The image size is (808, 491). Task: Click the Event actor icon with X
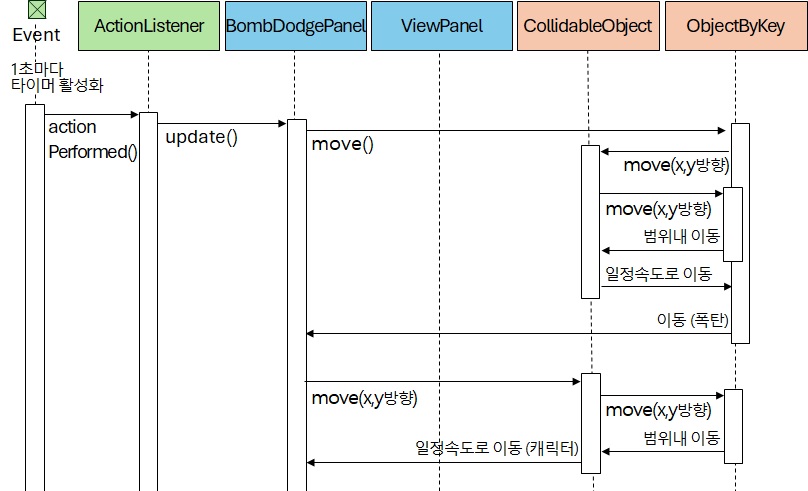coord(36,11)
